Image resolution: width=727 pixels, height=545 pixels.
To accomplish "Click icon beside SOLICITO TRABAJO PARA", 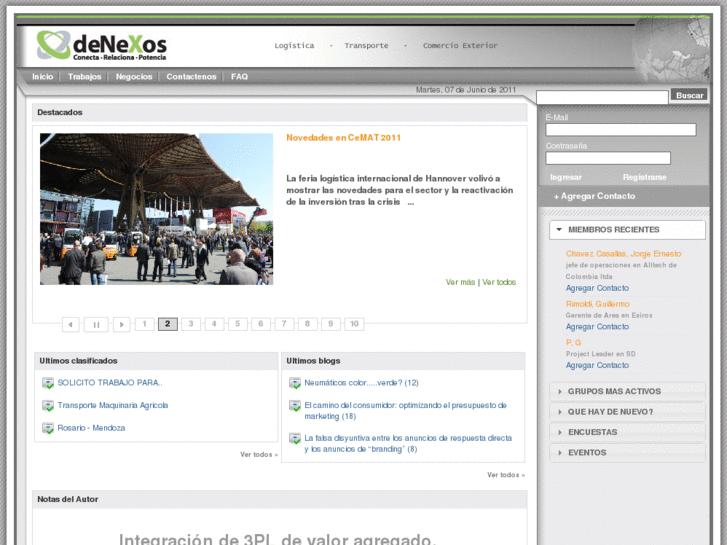I will (x=48, y=383).
